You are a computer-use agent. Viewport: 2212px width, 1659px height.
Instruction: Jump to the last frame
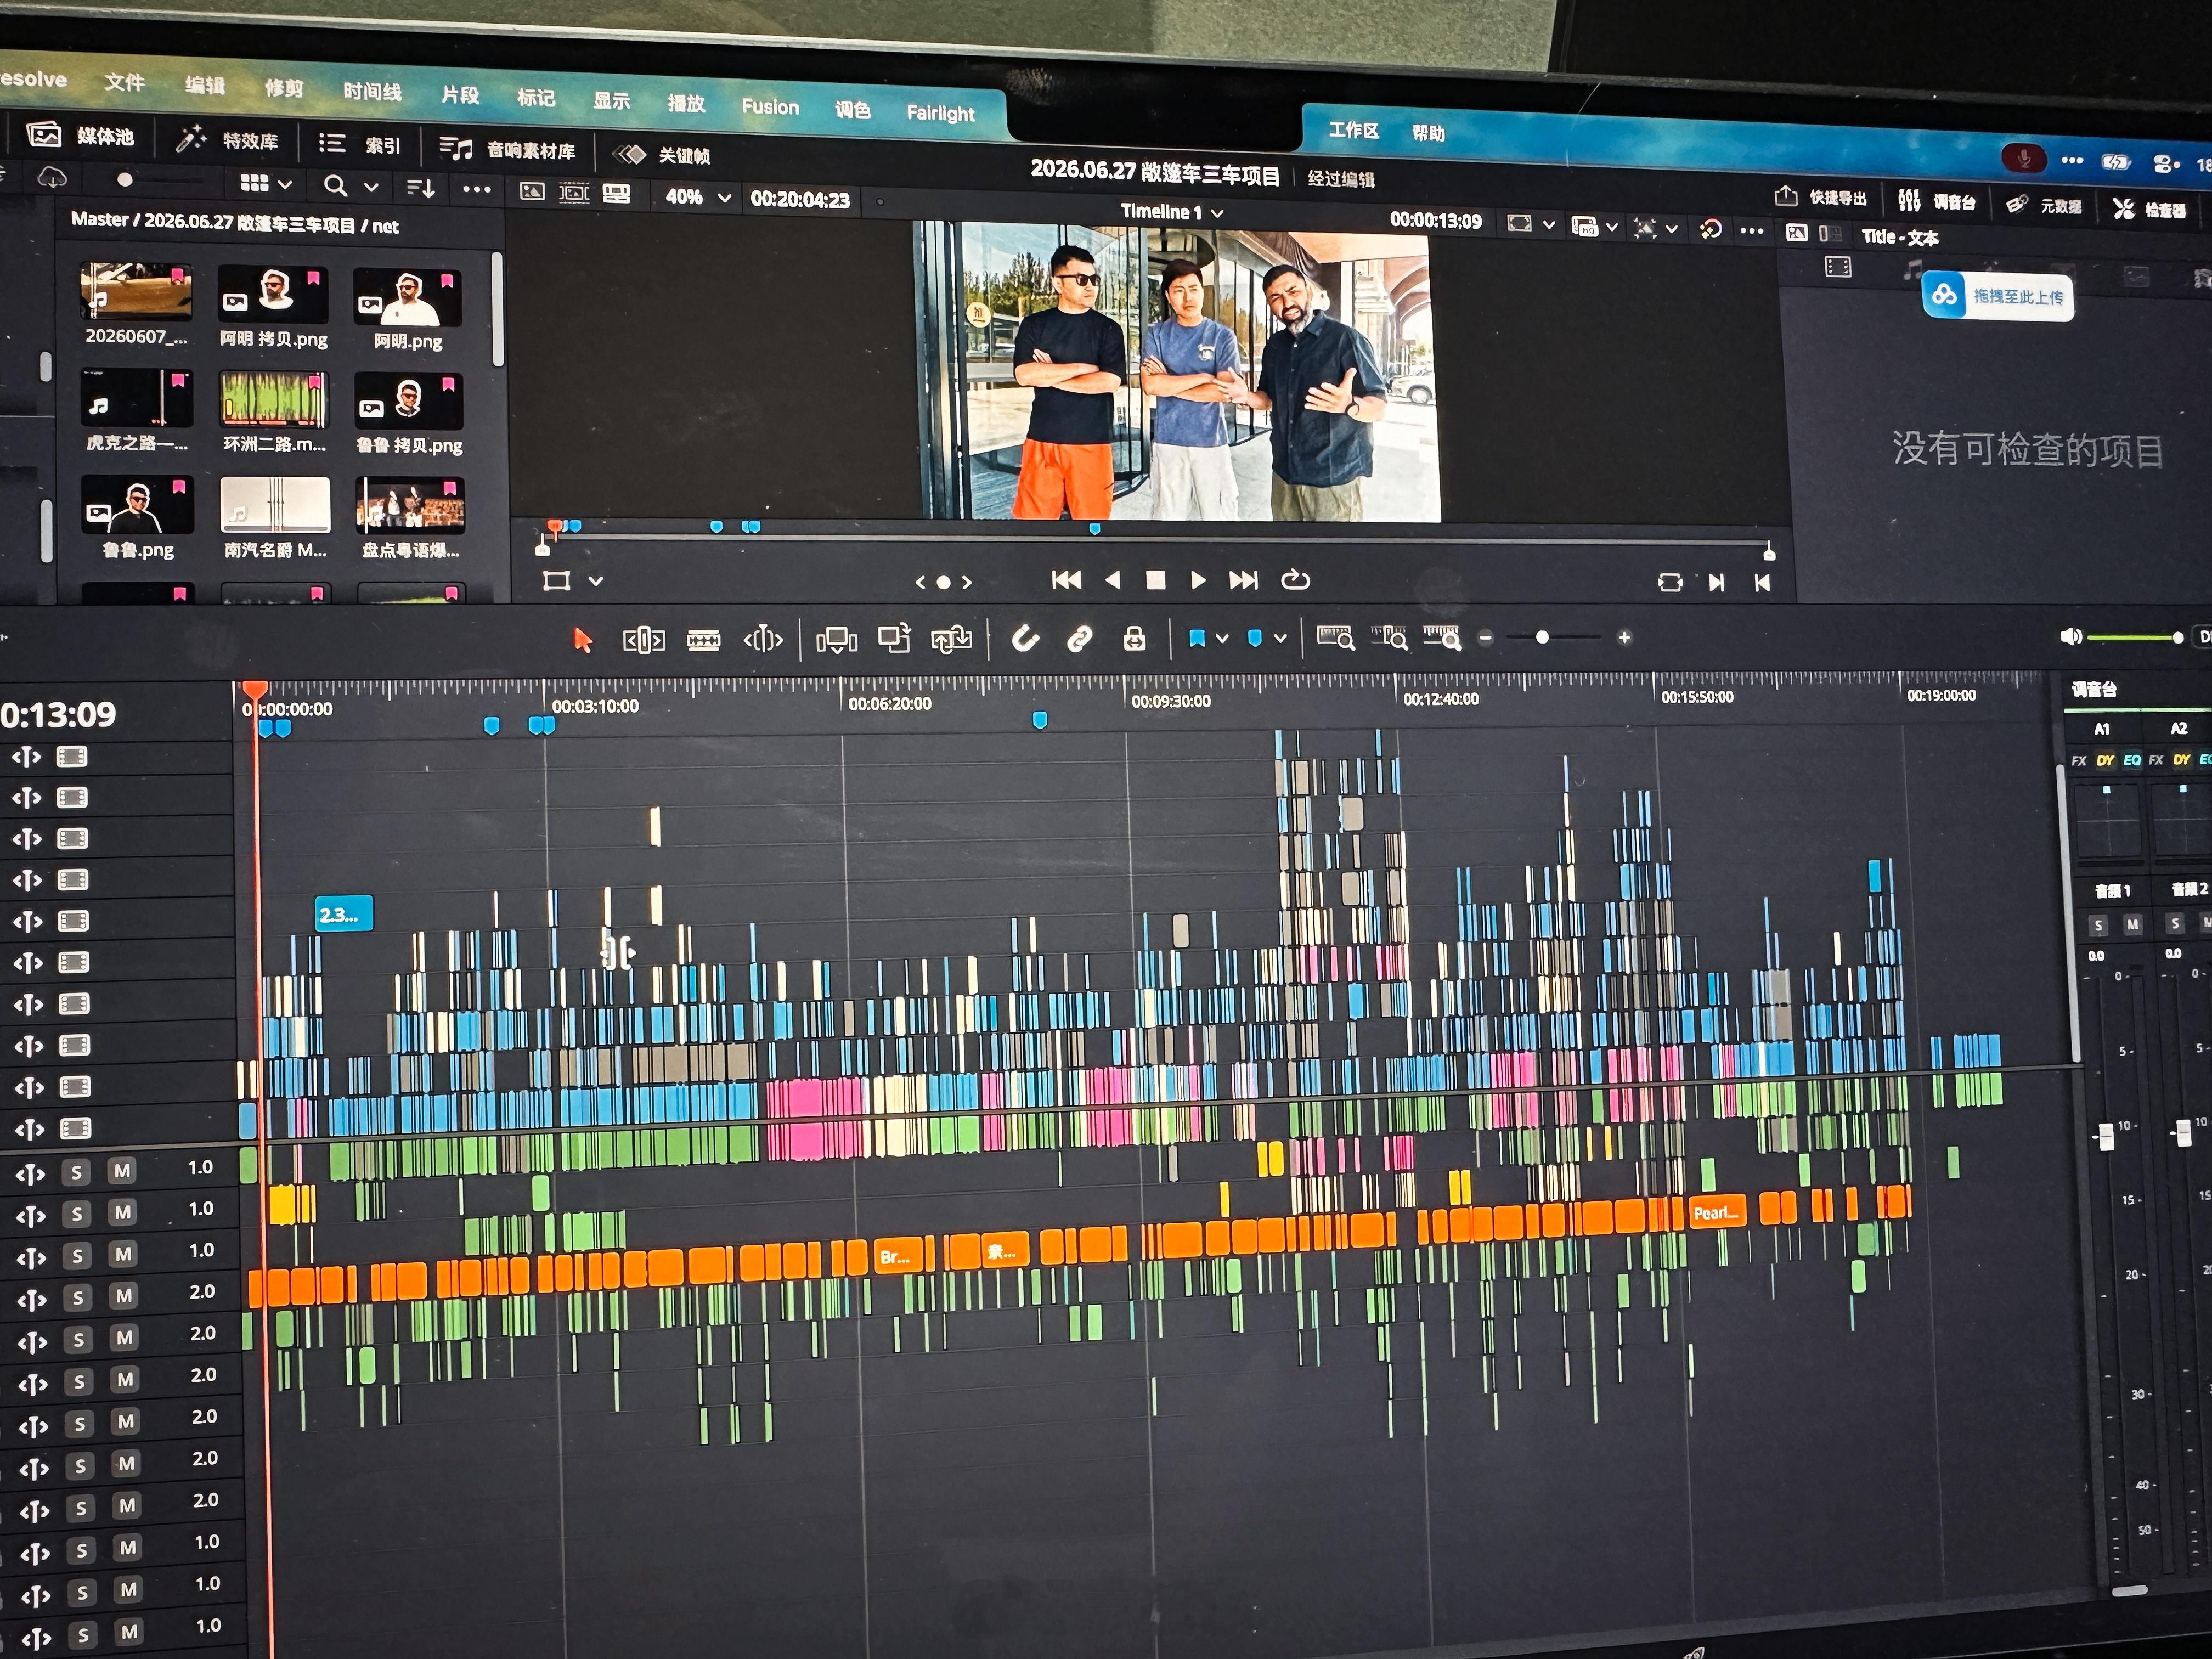coord(1243,580)
